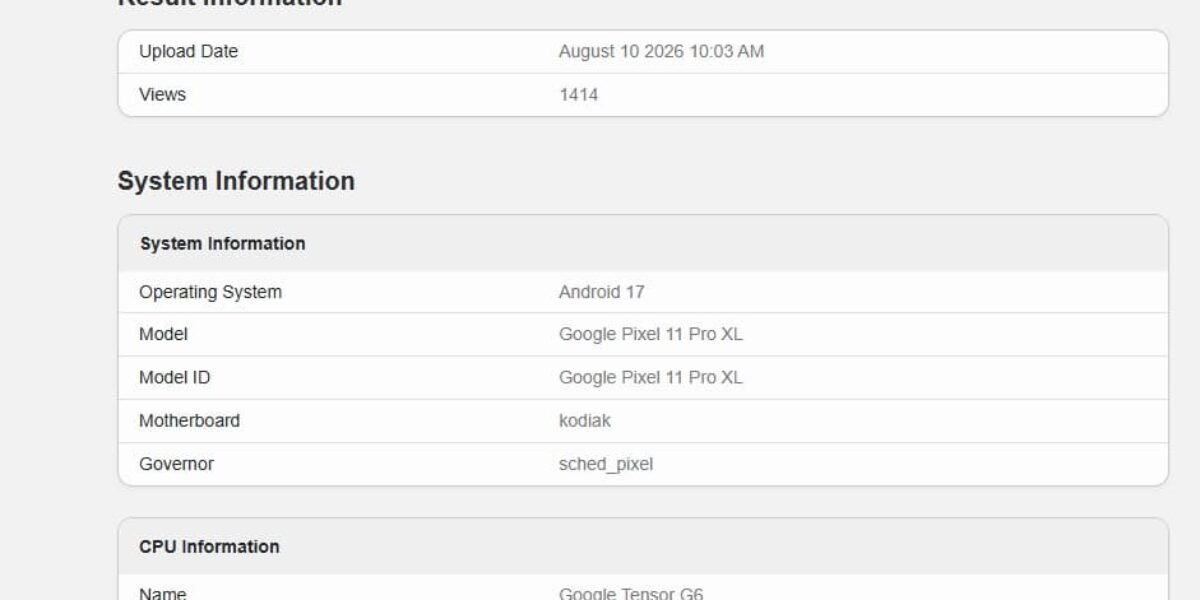Click the views count 1414
This screenshot has width=1200, height=600.
(578, 95)
